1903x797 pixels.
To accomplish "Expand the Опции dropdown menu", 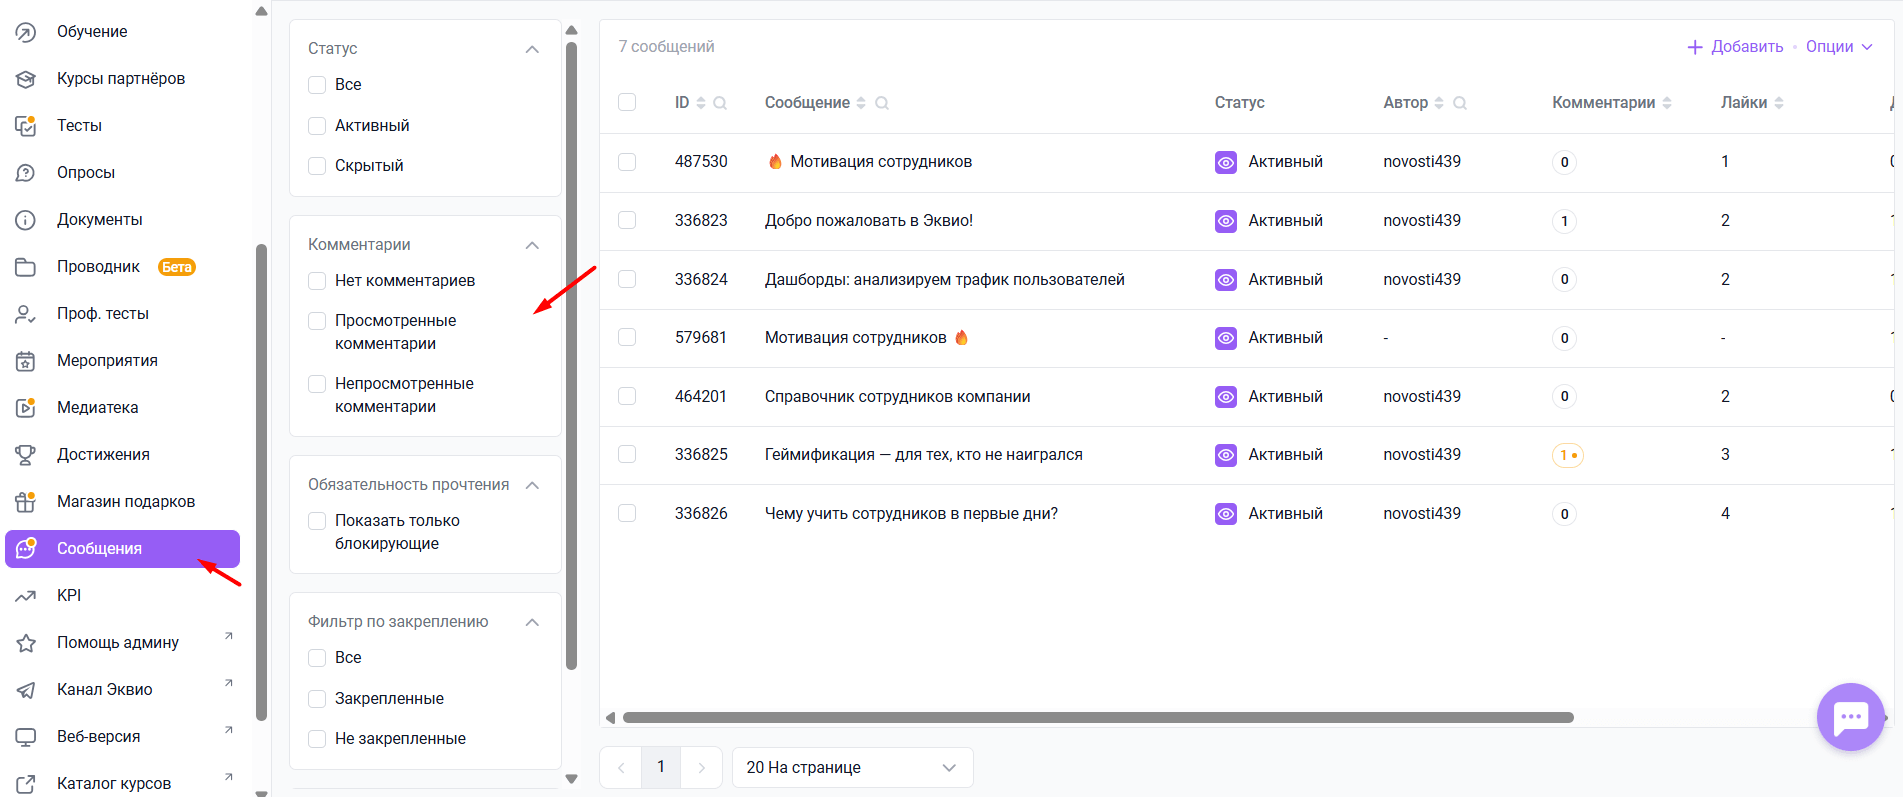I will (x=1839, y=47).
